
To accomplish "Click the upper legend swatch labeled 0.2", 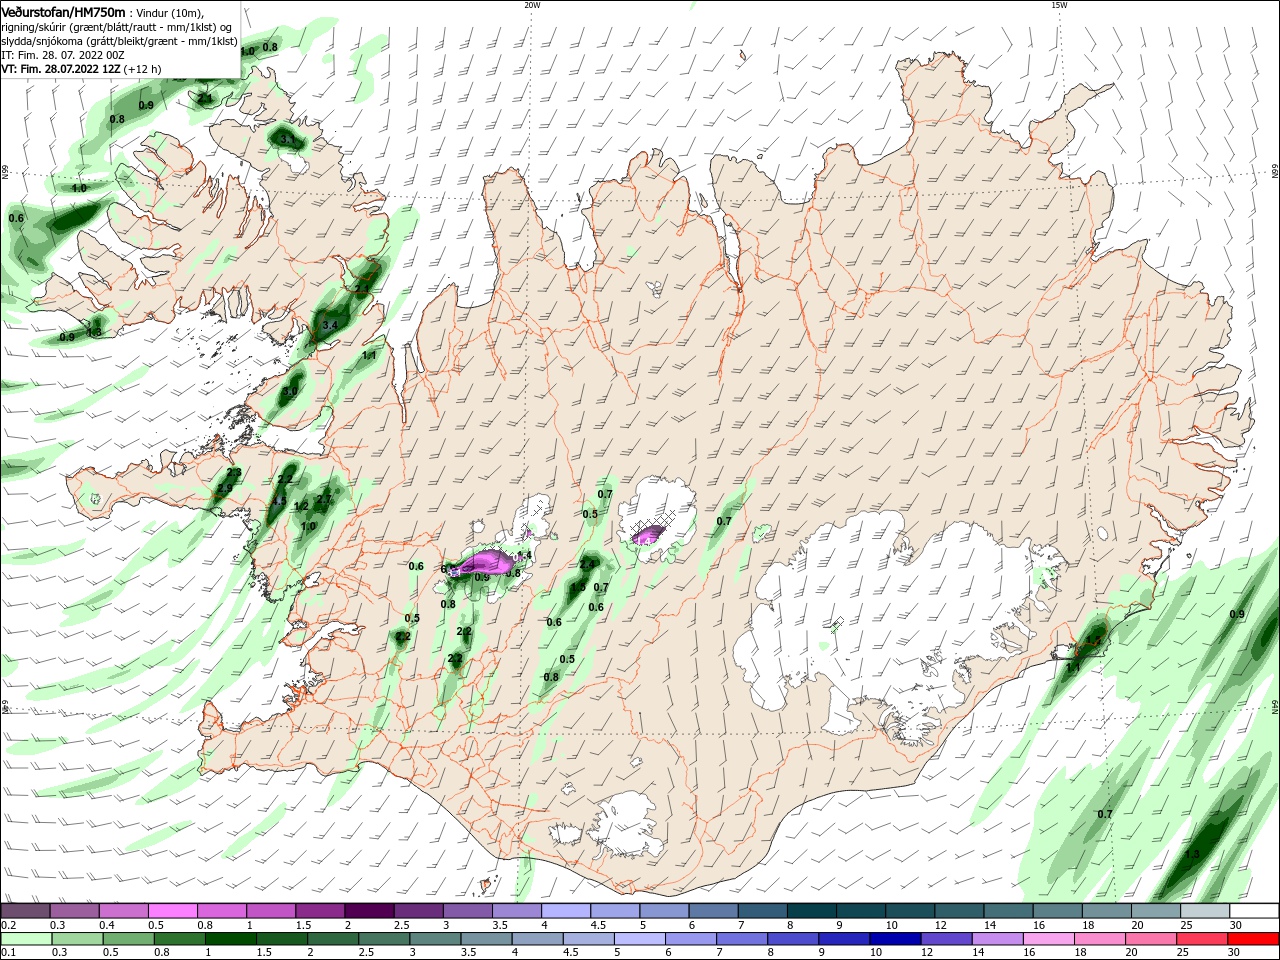I will [26, 911].
